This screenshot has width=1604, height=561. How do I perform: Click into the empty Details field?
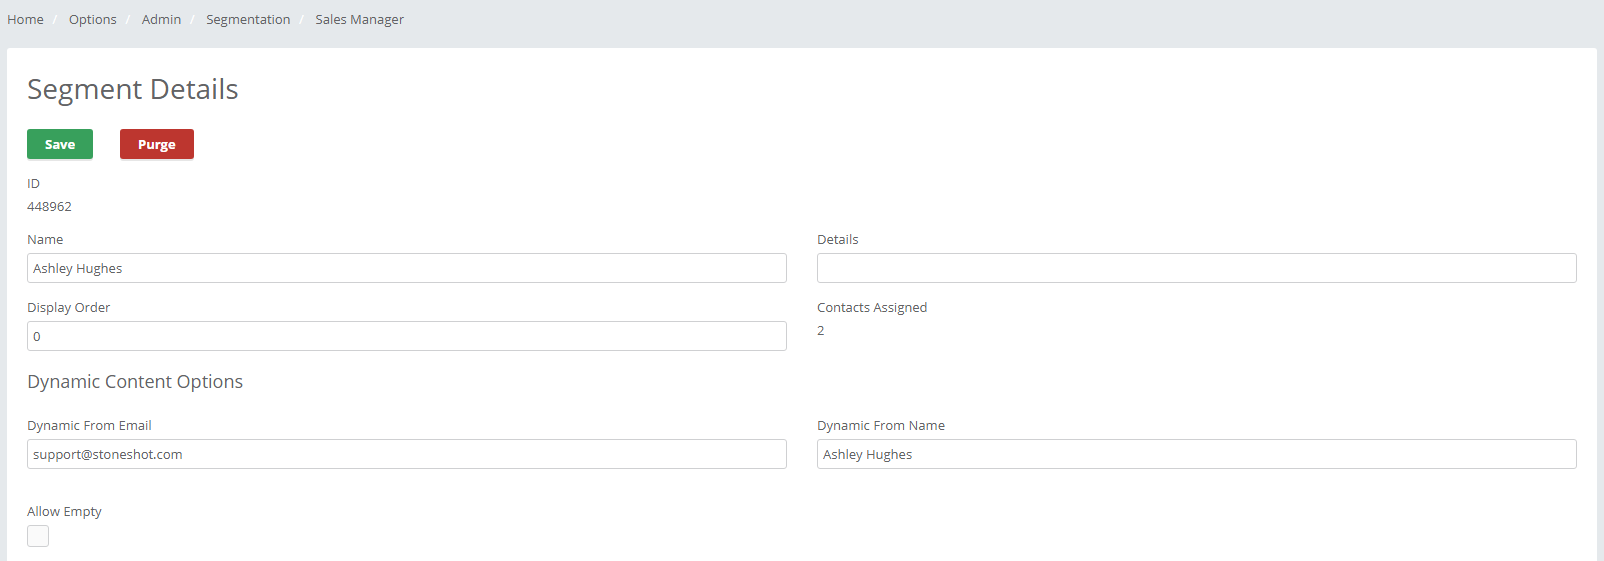click(1197, 268)
